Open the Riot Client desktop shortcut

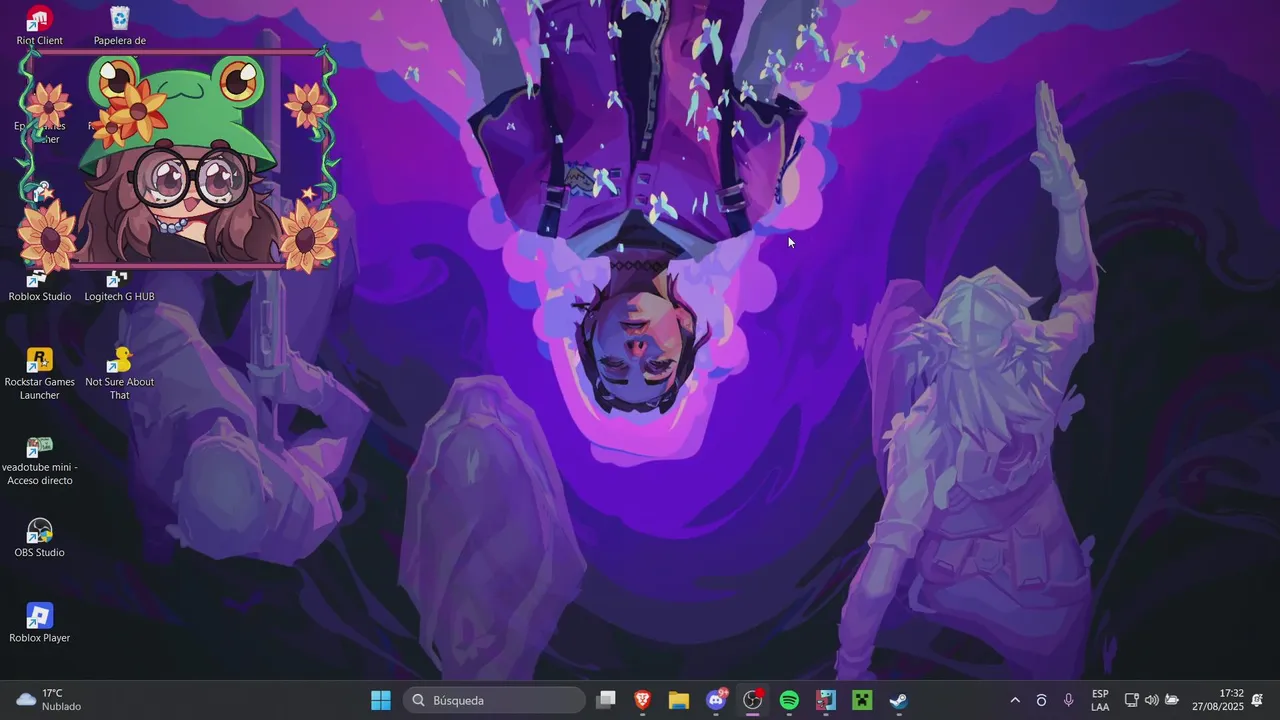point(39,24)
